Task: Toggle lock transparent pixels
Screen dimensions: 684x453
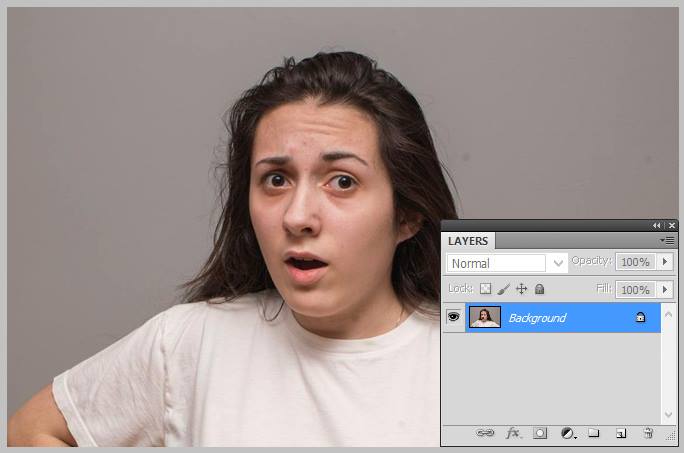Action: [486, 289]
